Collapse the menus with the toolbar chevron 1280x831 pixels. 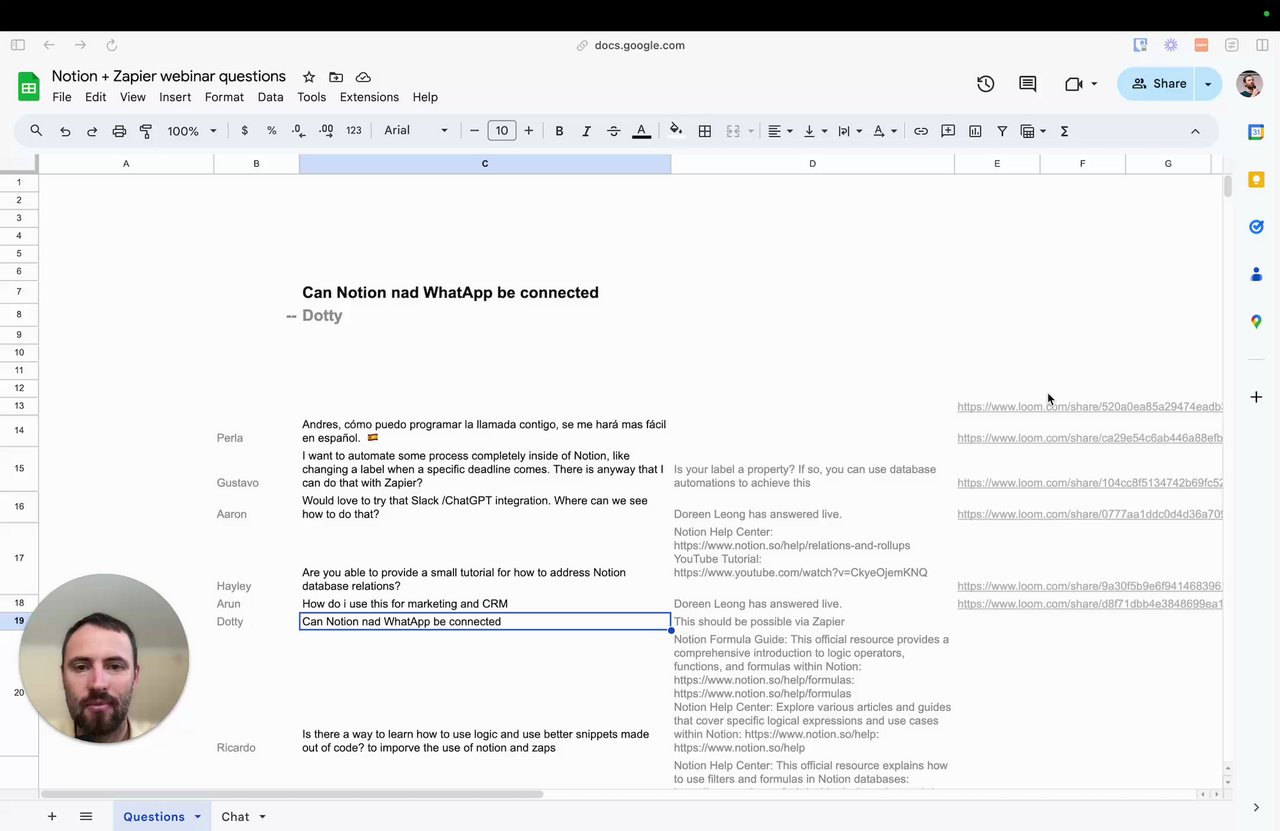point(1195,131)
